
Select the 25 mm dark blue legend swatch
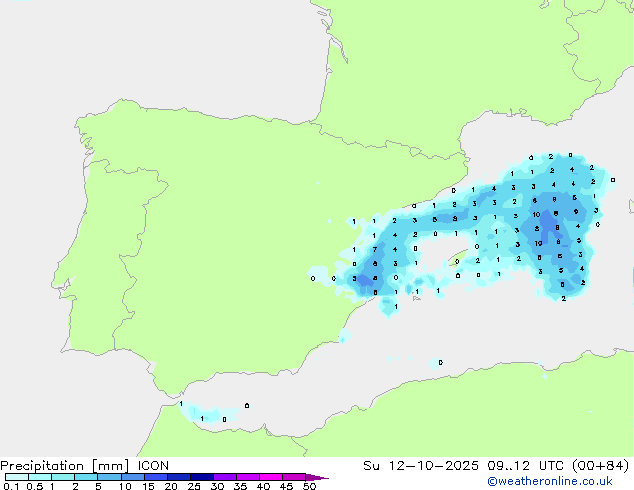[201, 477]
